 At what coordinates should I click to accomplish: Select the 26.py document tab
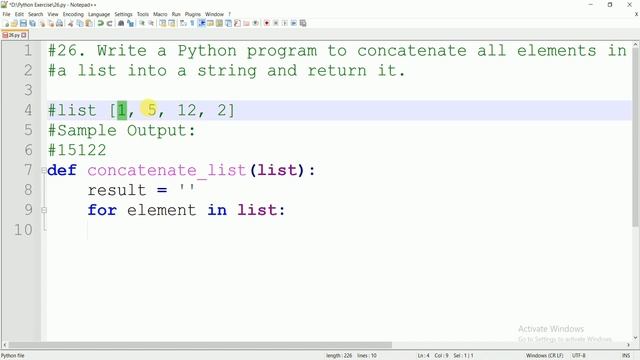14,35
